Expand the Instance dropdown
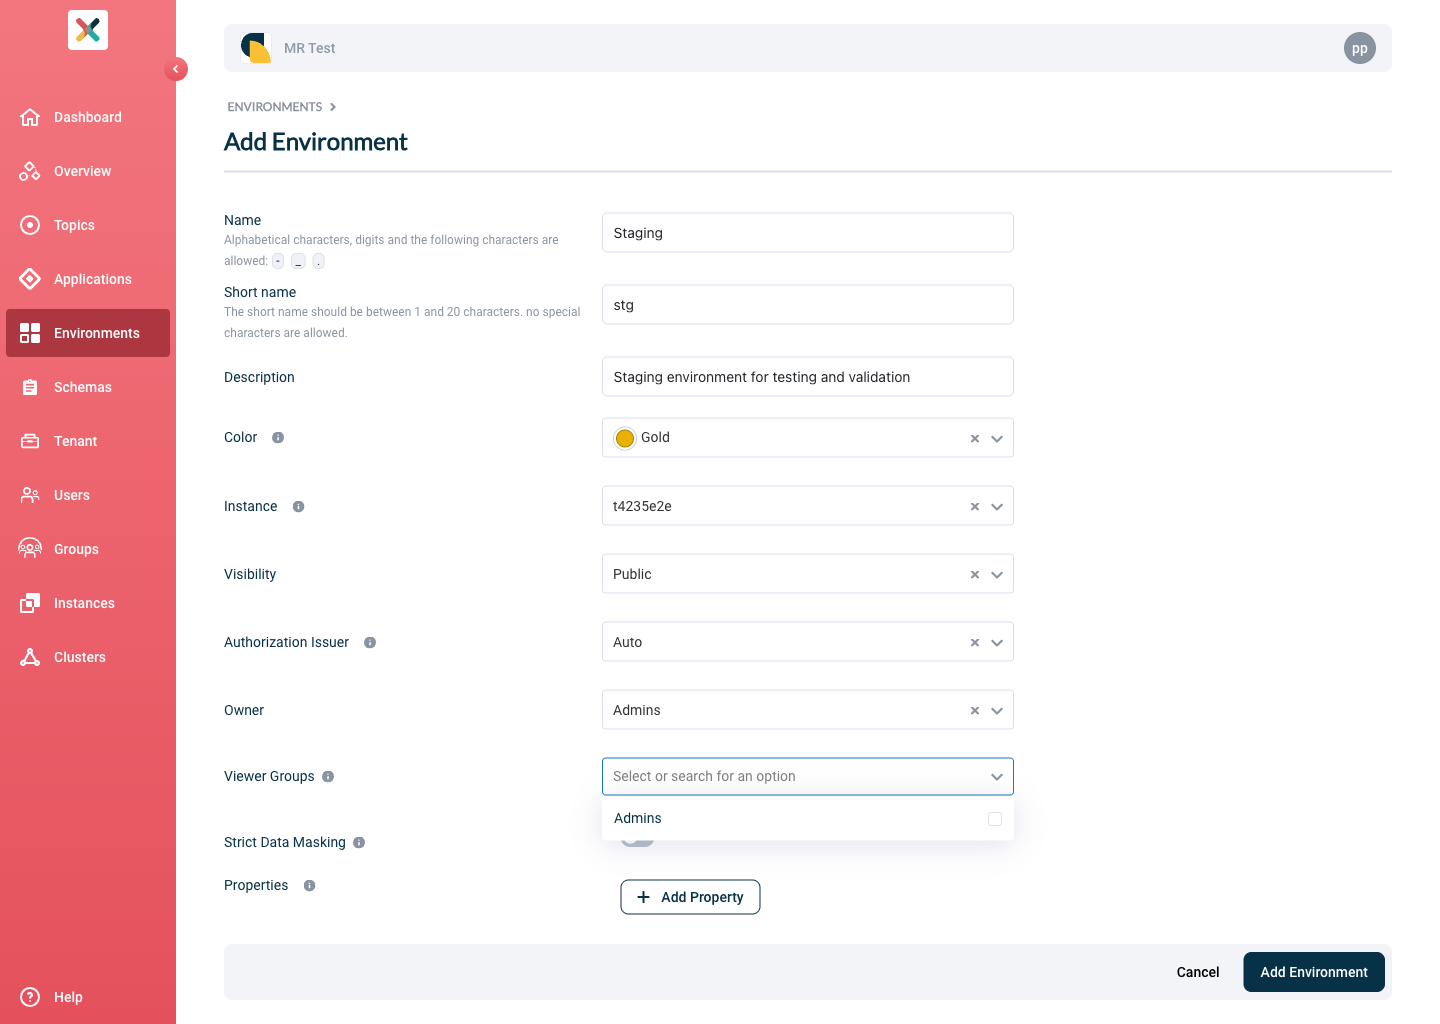This screenshot has height=1024, width=1440. click(997, 507)
